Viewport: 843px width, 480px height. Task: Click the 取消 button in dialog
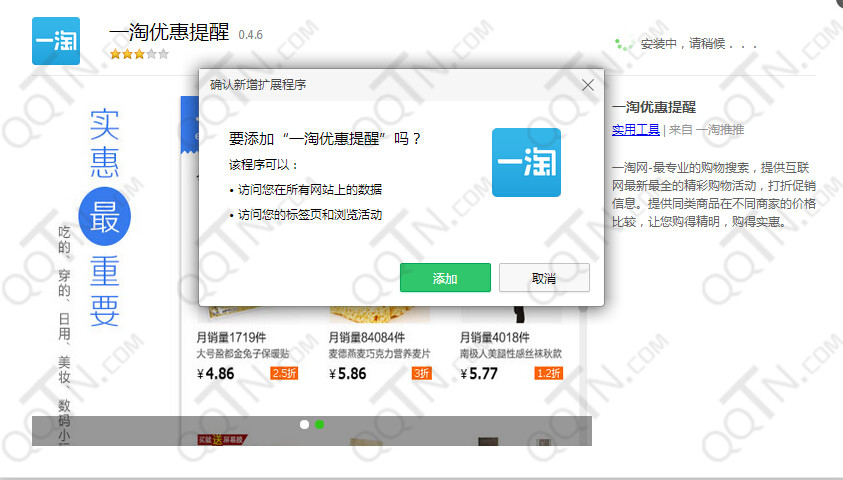[544, 278]
